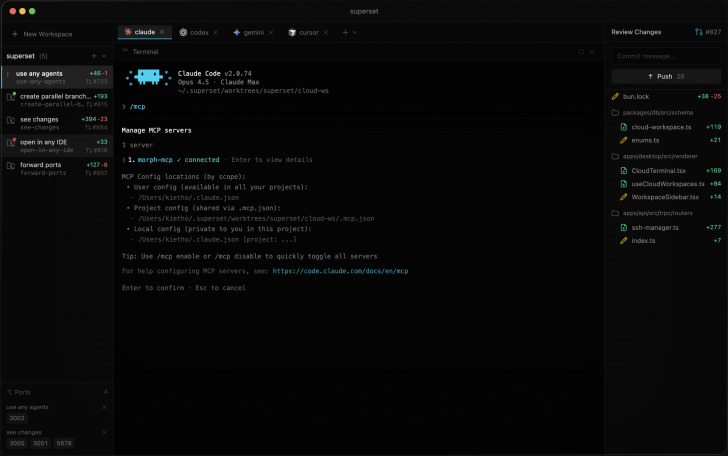Click worktree icon of 'see changes'
This screenshot has width=728, height=456.
11,120
